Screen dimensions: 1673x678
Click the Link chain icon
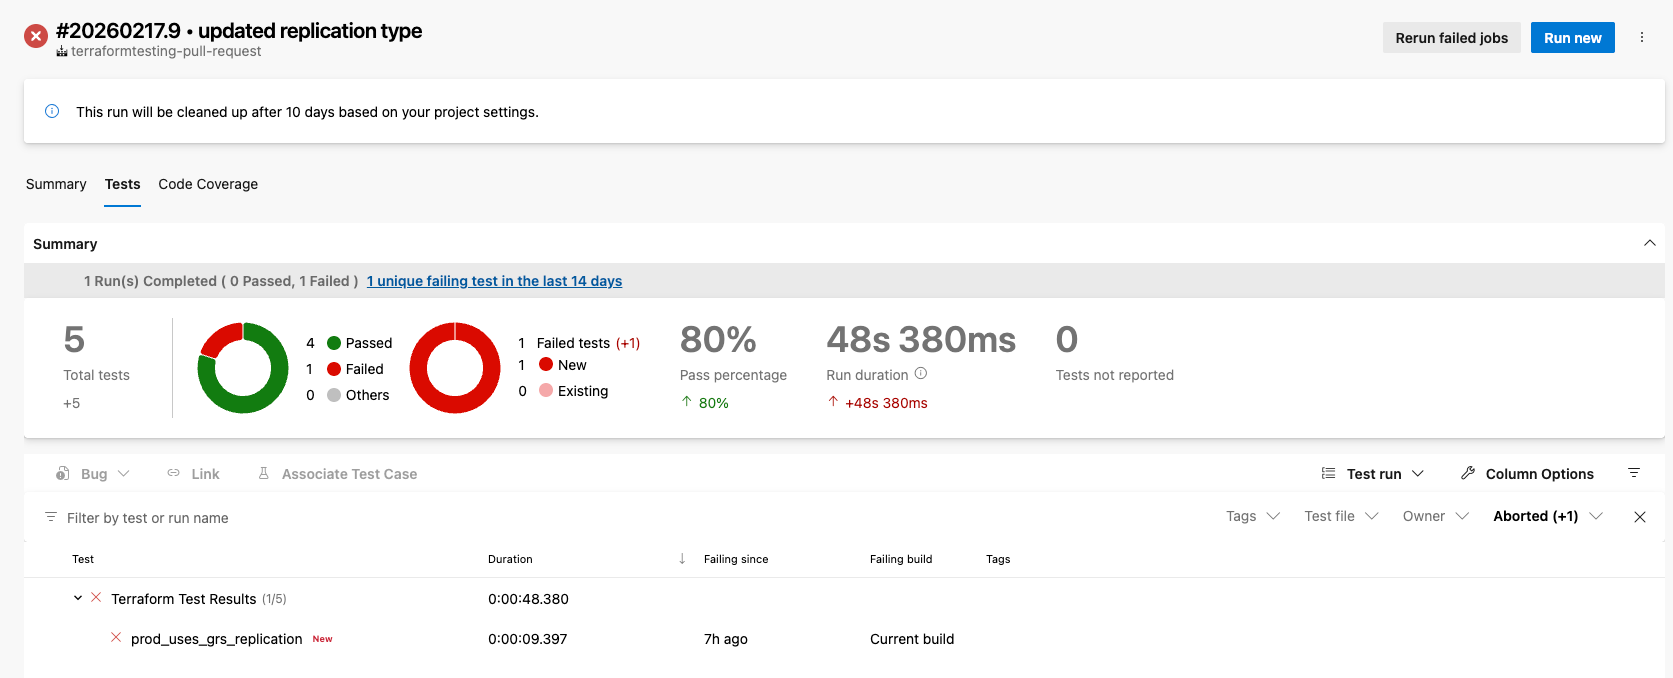(x=174, y=473)
